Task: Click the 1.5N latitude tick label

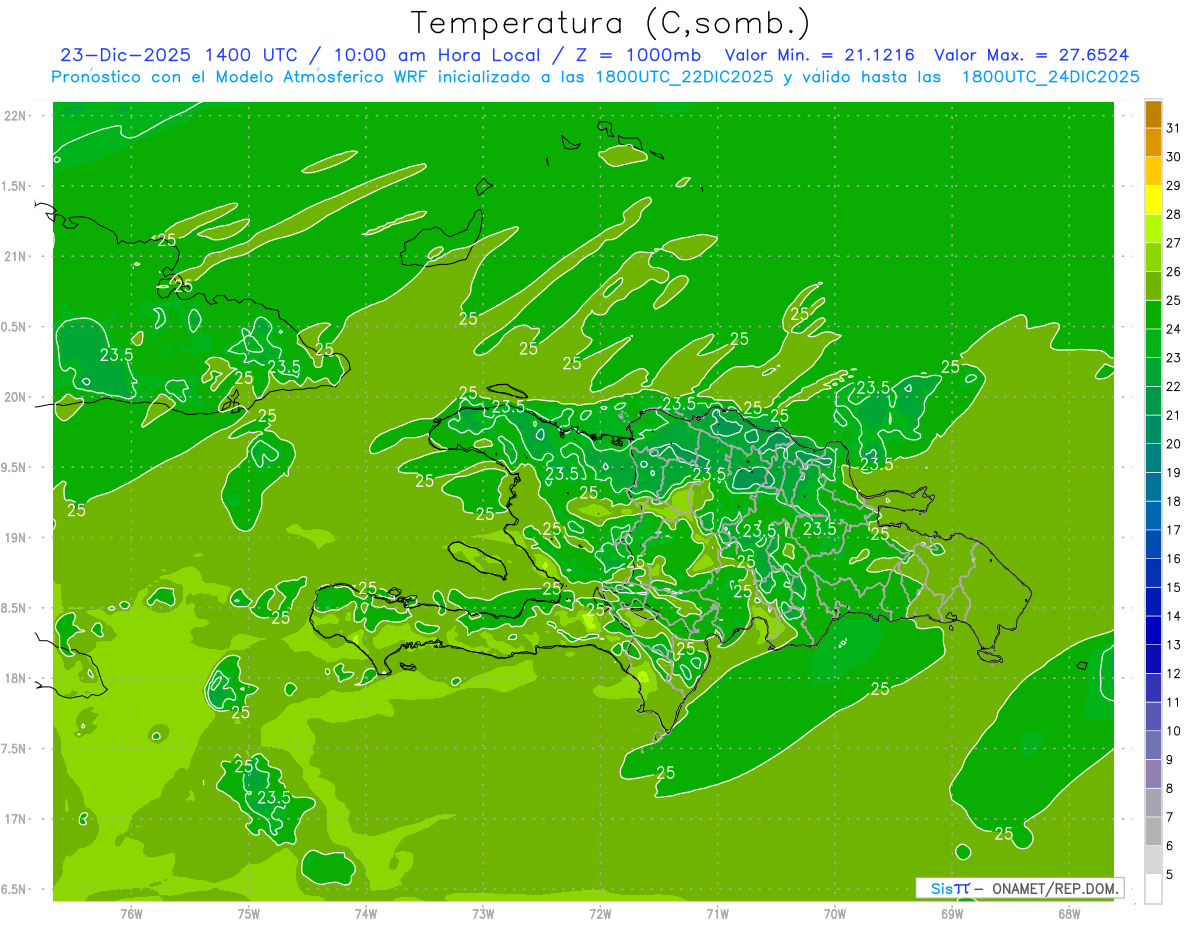Action: 15,186
